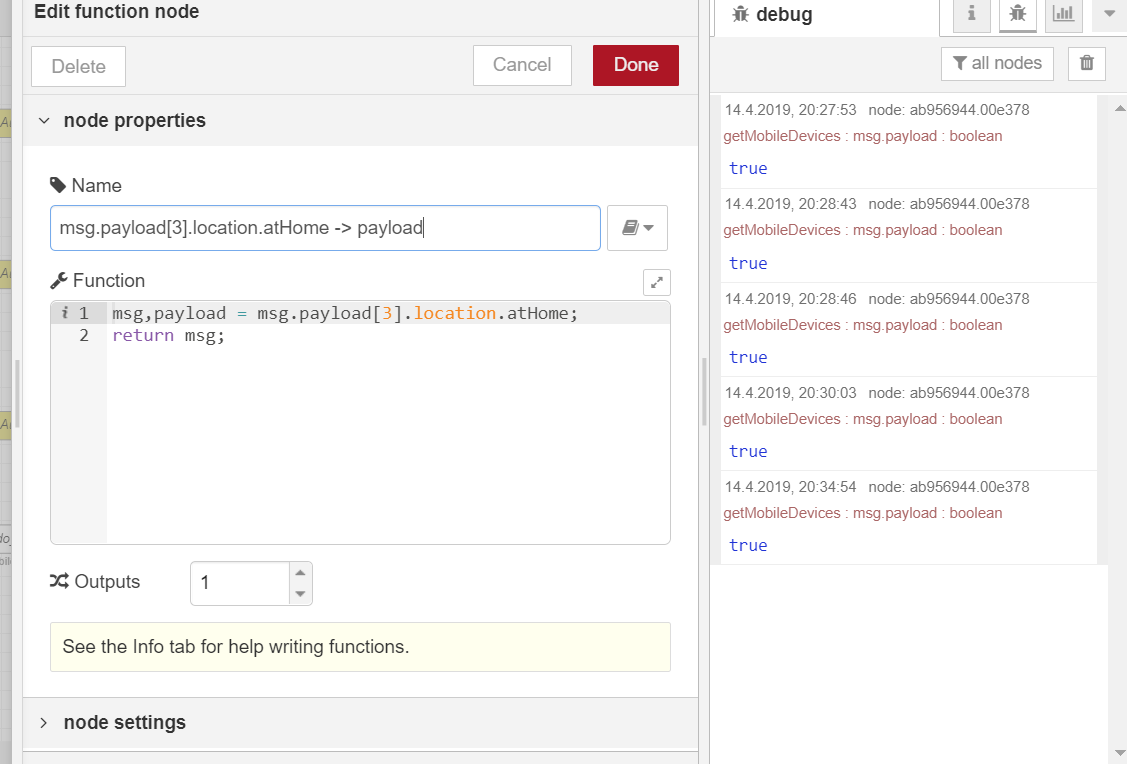1127x764 pixels.
Task: Open the info sidebar tab
Action: (971, 14)
